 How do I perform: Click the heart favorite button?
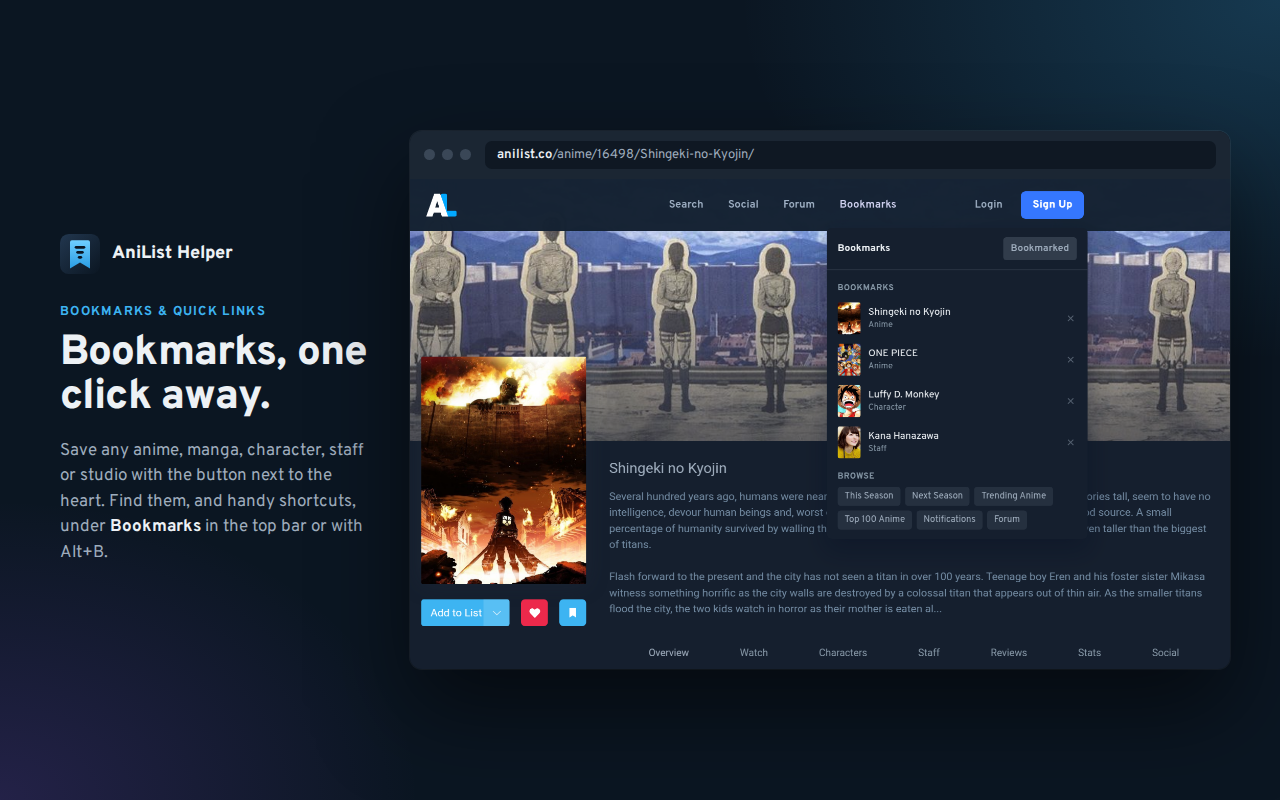534,613
